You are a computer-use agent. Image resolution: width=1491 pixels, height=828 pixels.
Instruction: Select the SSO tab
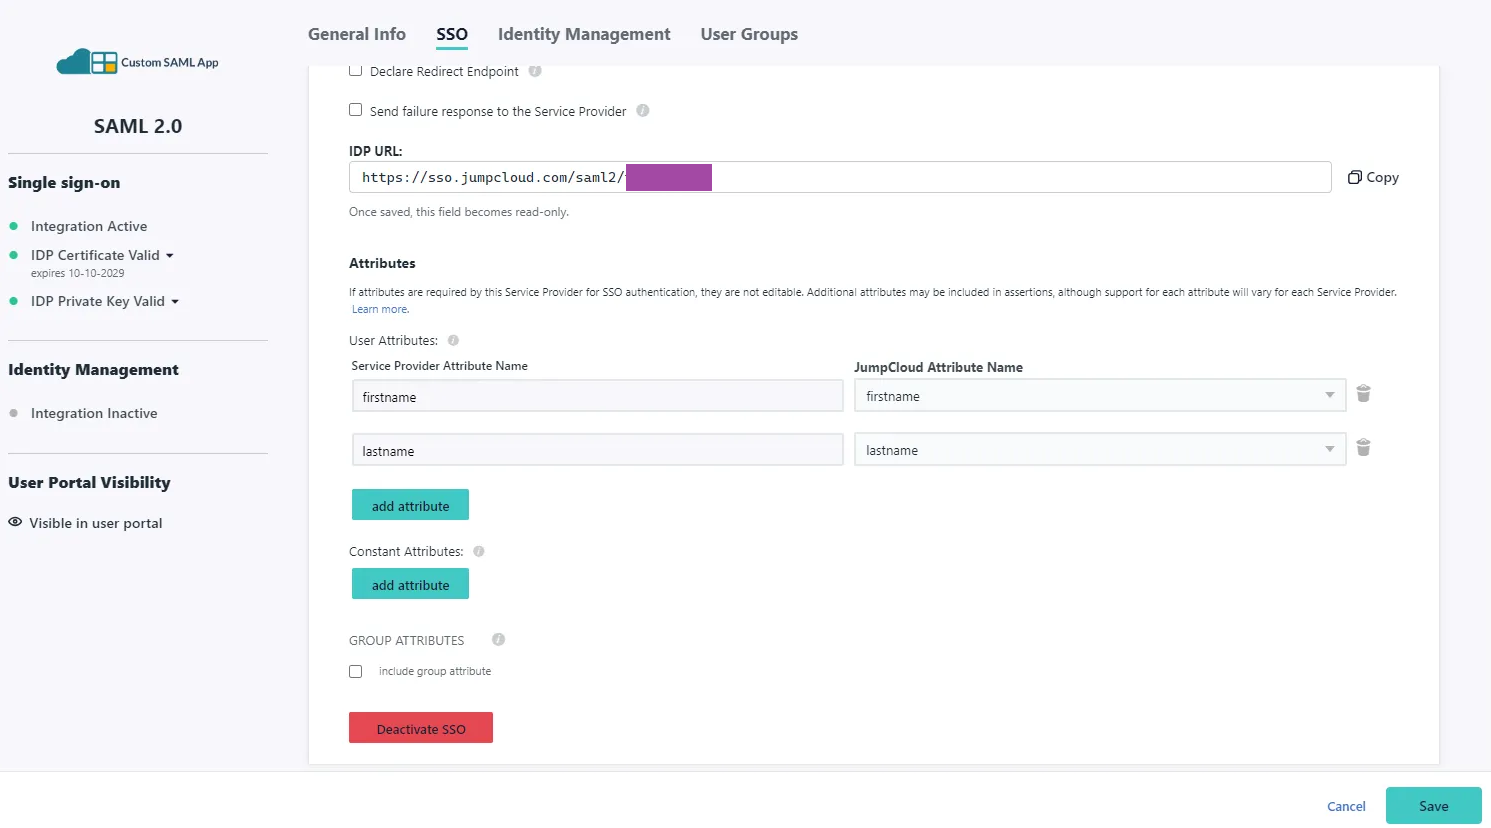click(x=452, y=34)
